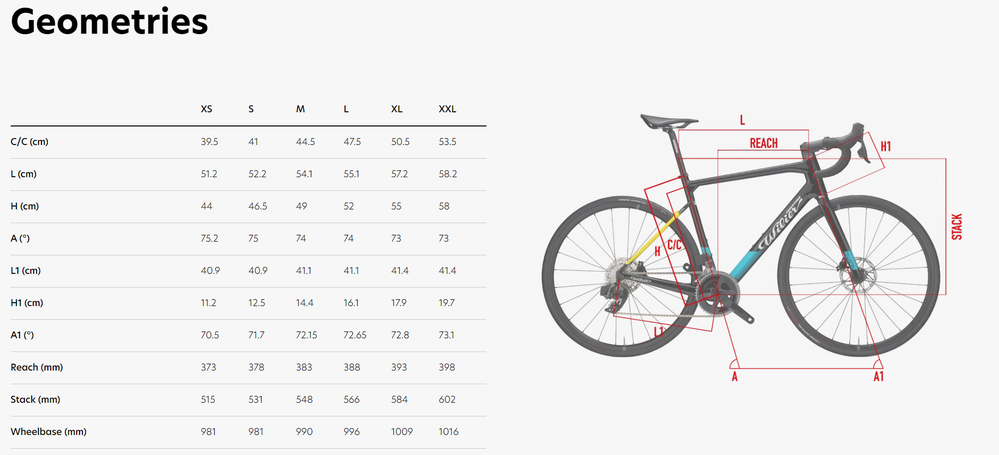Click the A1 angle marker under the front wheel
Image resolution: width=999 pixels, height=455 pixels.
[x=878, y=377]
